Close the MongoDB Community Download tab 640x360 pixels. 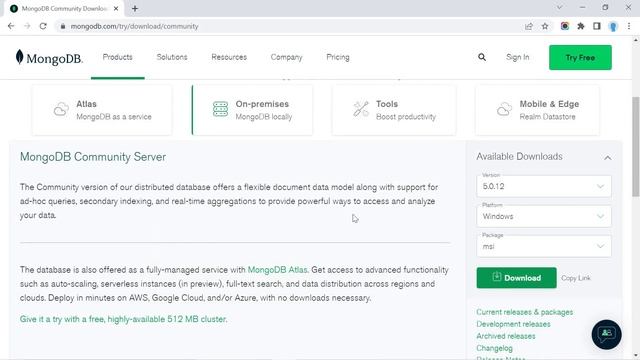[x=116, y=8]
